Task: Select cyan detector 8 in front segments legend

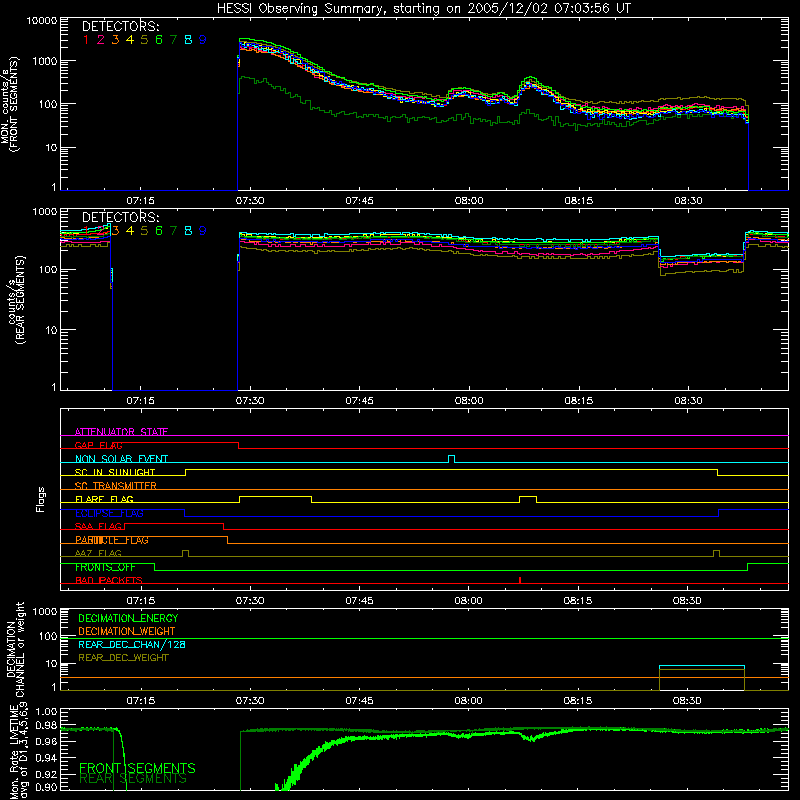Action: click(188, 40)
